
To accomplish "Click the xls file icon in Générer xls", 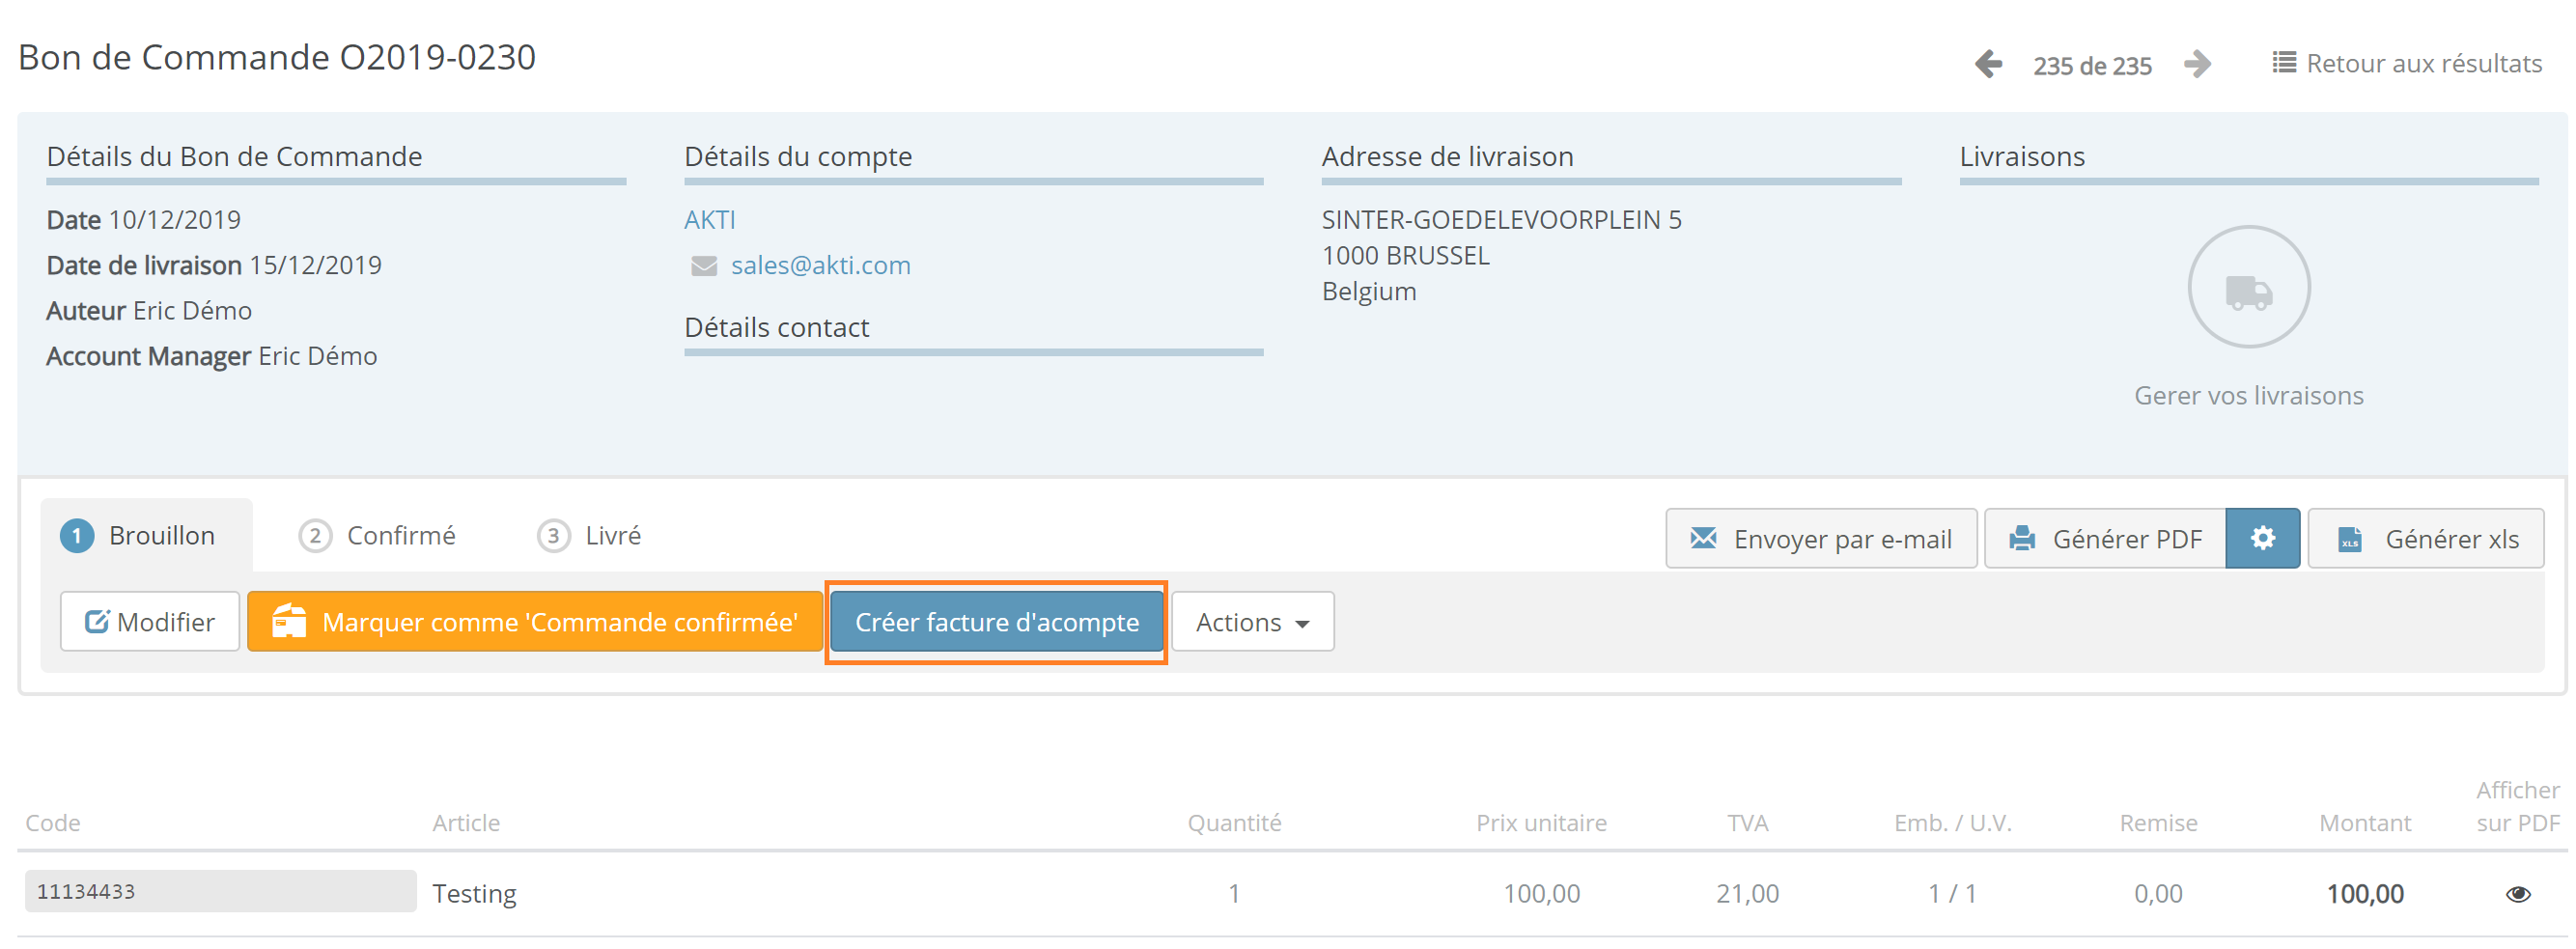I will [x=2350, y=540].
